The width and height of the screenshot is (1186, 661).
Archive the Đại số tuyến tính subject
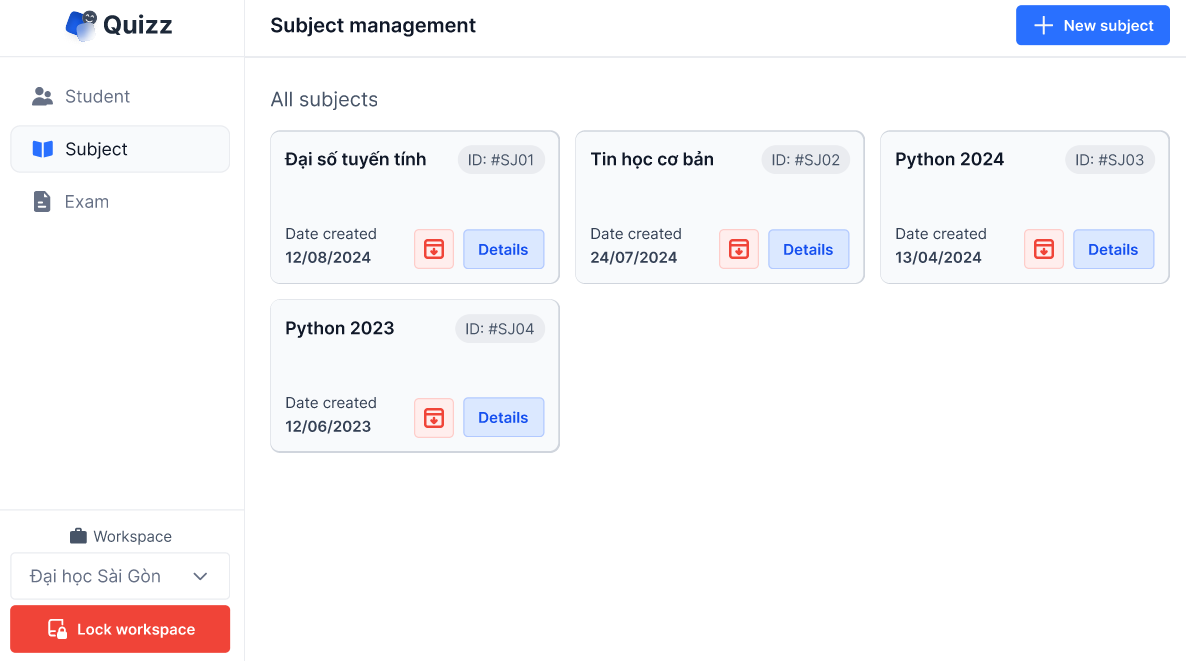point(434,249)
